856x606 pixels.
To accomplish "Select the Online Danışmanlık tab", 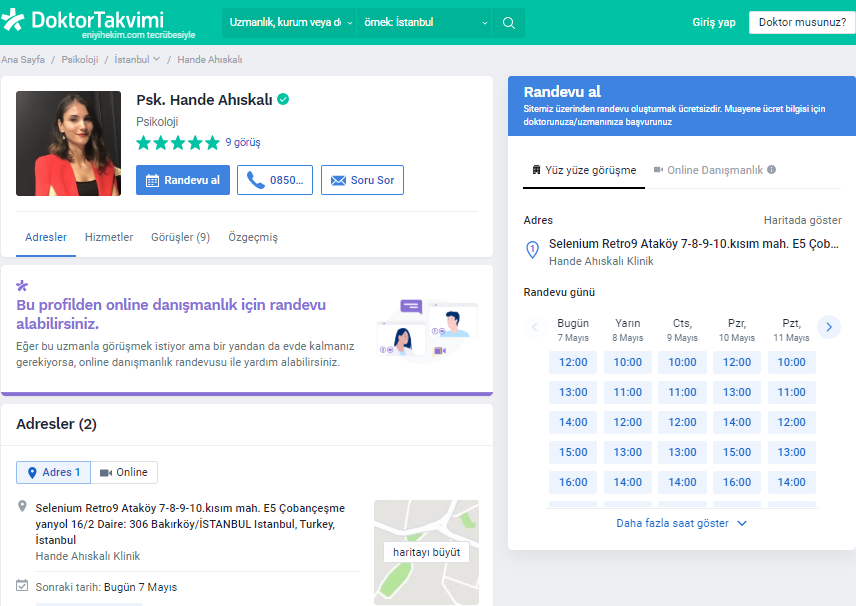I will pos(715,170).
